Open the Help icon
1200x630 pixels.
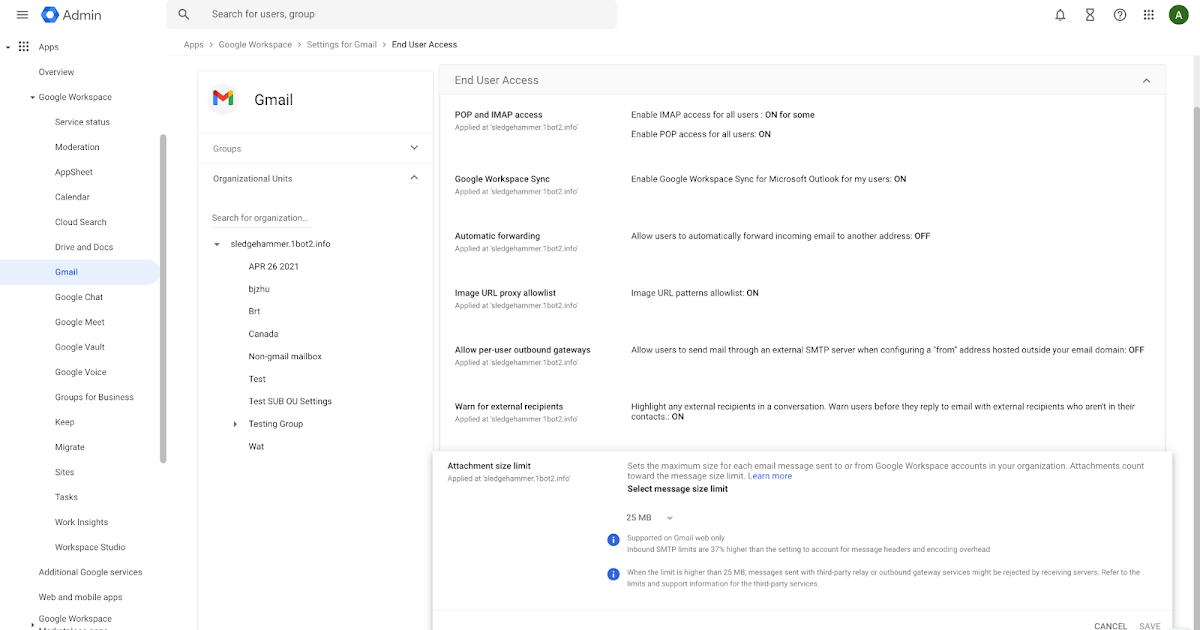1119,15
